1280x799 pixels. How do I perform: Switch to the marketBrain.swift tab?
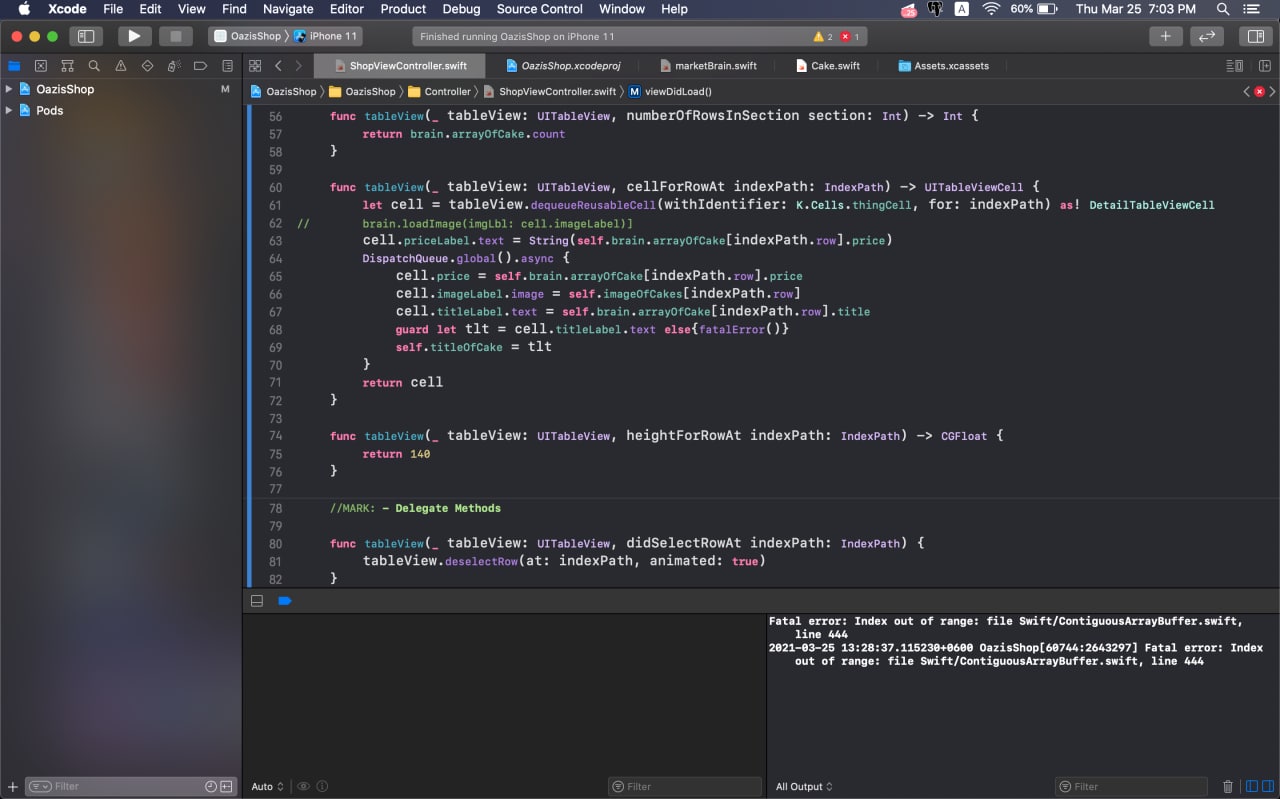pyautogui.click(x=715, y=66)
